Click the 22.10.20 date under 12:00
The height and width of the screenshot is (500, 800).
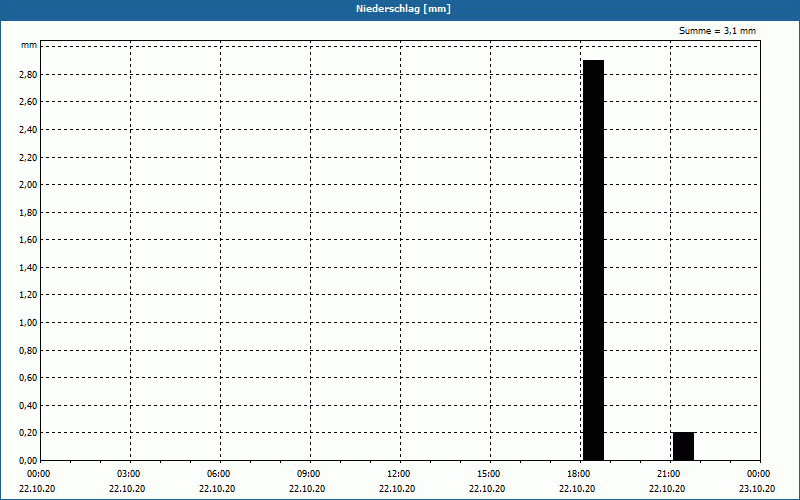click(x=397, y=489)
